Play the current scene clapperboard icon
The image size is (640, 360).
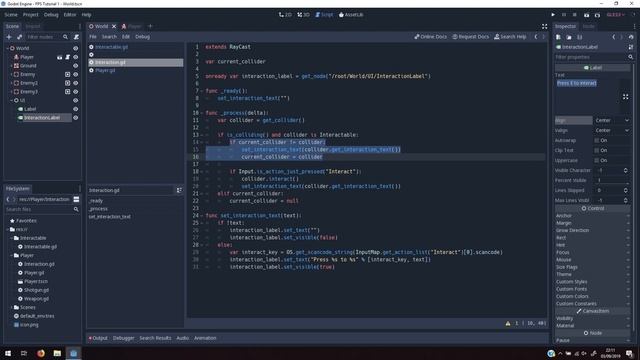tap(587, 15)
